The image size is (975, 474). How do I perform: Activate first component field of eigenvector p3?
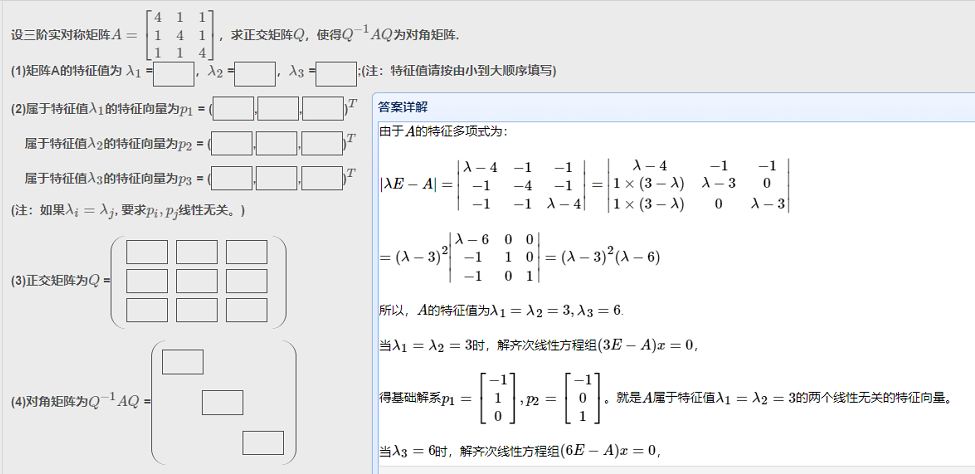pyautogui.click(x=233, y=178)
